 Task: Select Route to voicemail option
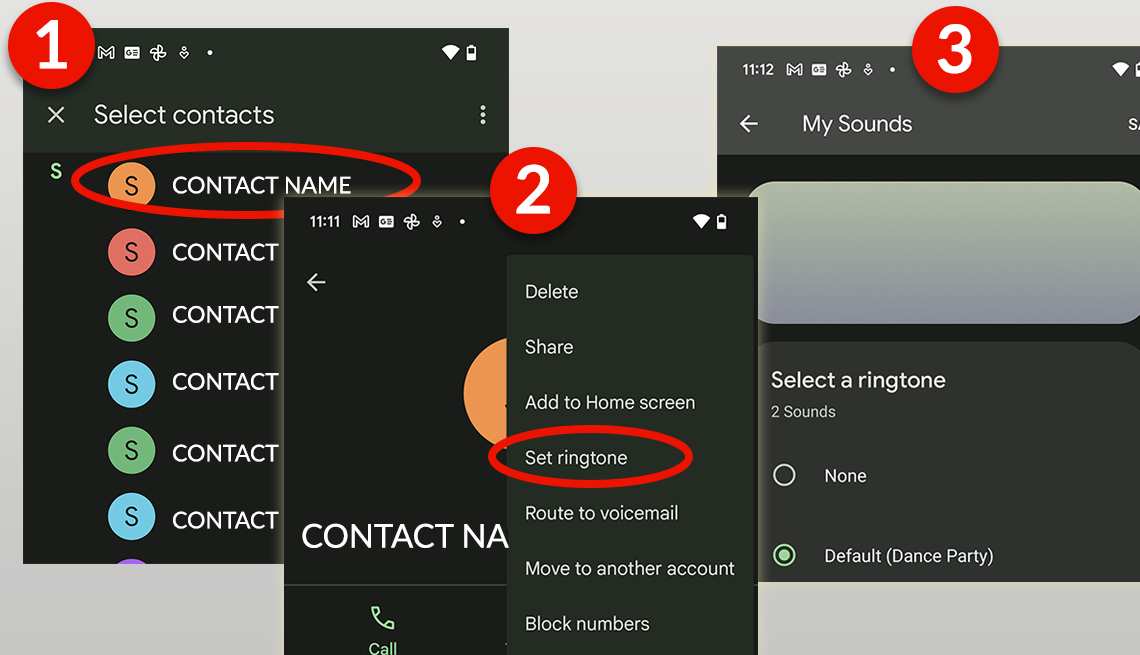tap(601, 513)
